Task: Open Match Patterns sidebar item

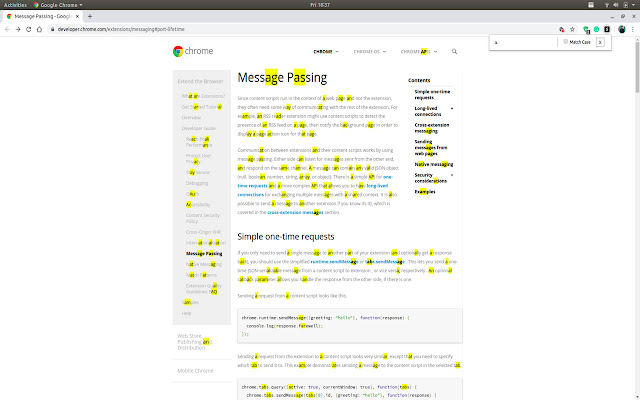Action: 201,275
